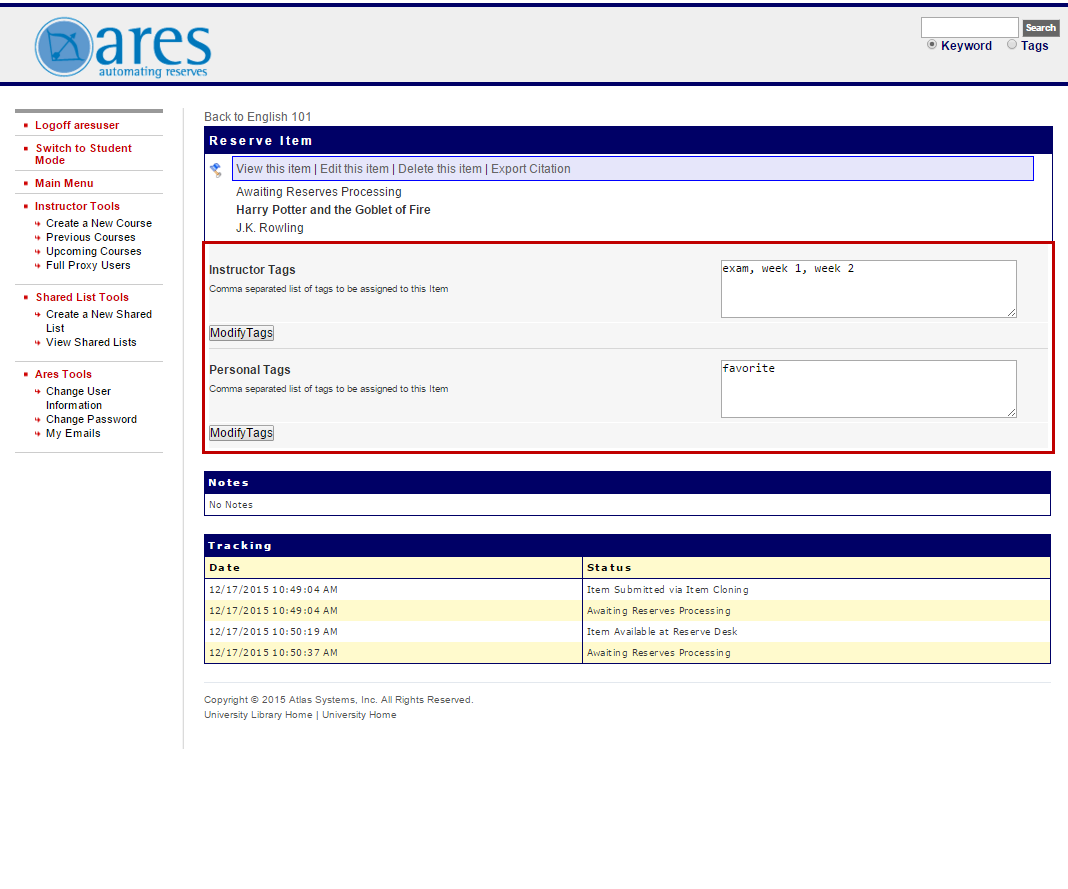Open Export Citation
Image resolution: width=1068 pixels, height=889 pixels.
point(530,168)
